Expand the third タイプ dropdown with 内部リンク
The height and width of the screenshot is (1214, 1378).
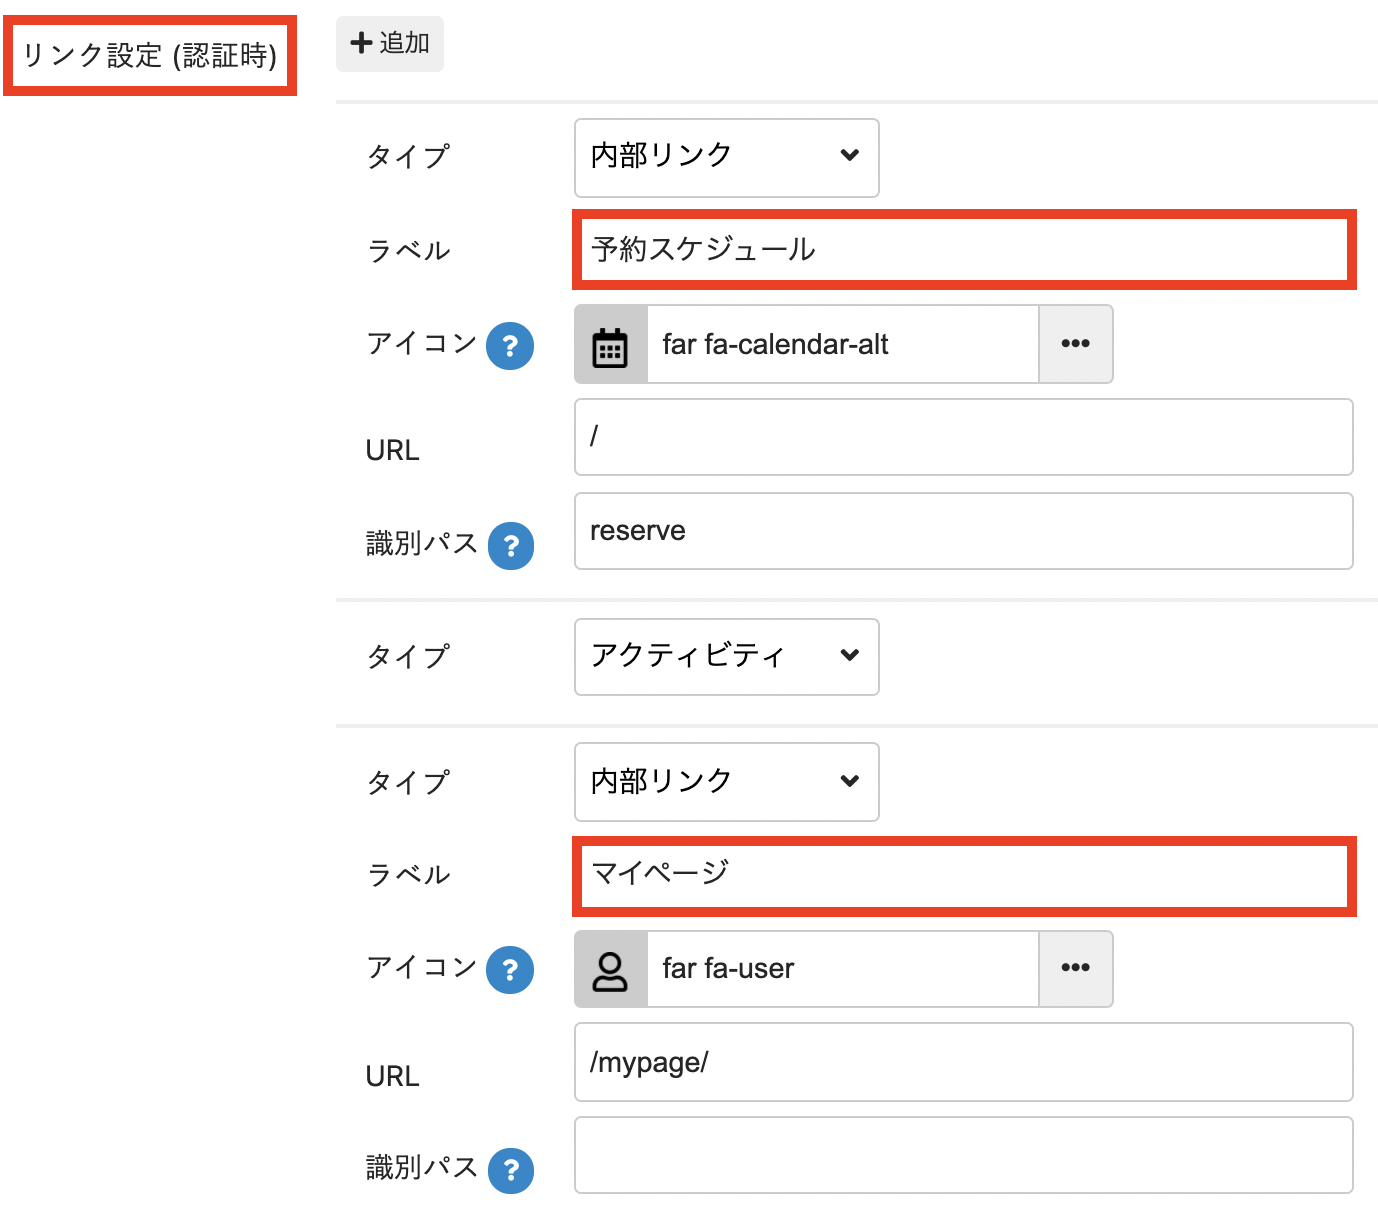(726, 782)
